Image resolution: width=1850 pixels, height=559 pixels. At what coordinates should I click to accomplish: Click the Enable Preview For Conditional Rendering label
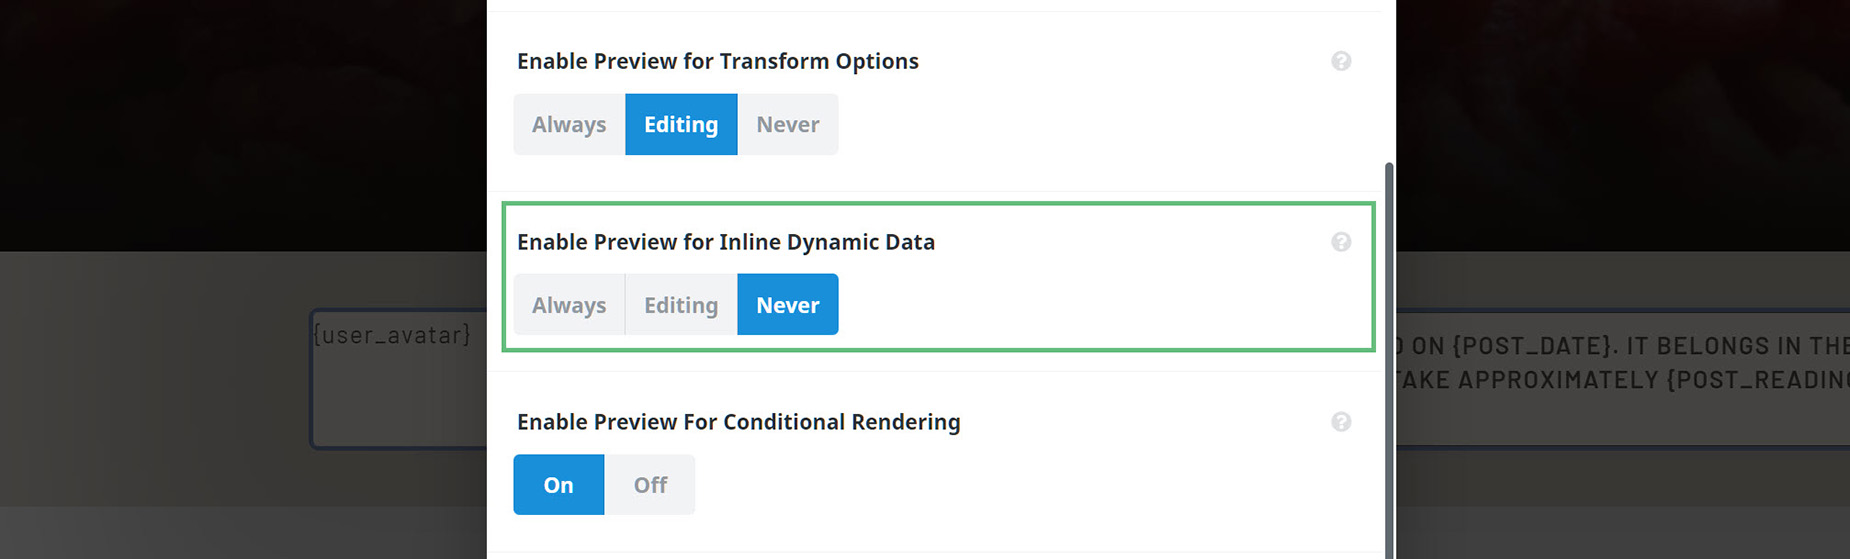tap(738, 422)
